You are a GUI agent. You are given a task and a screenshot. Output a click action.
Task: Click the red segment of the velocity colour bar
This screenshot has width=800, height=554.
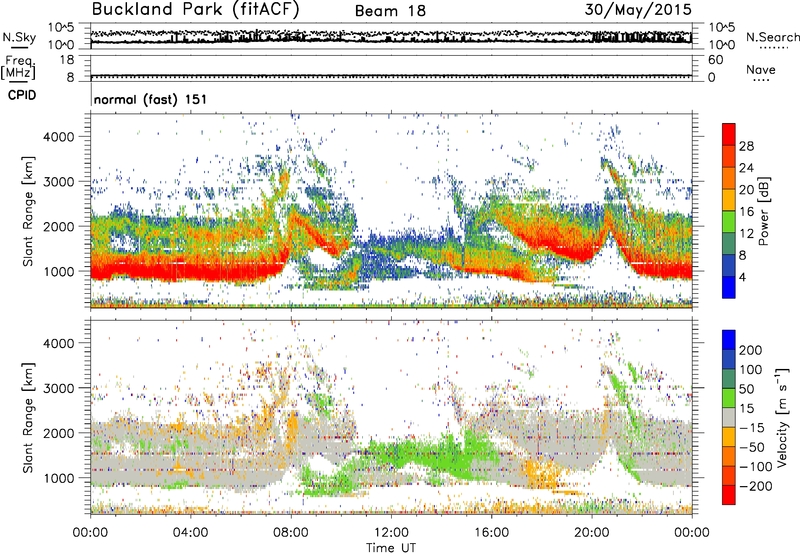(729, 495)
